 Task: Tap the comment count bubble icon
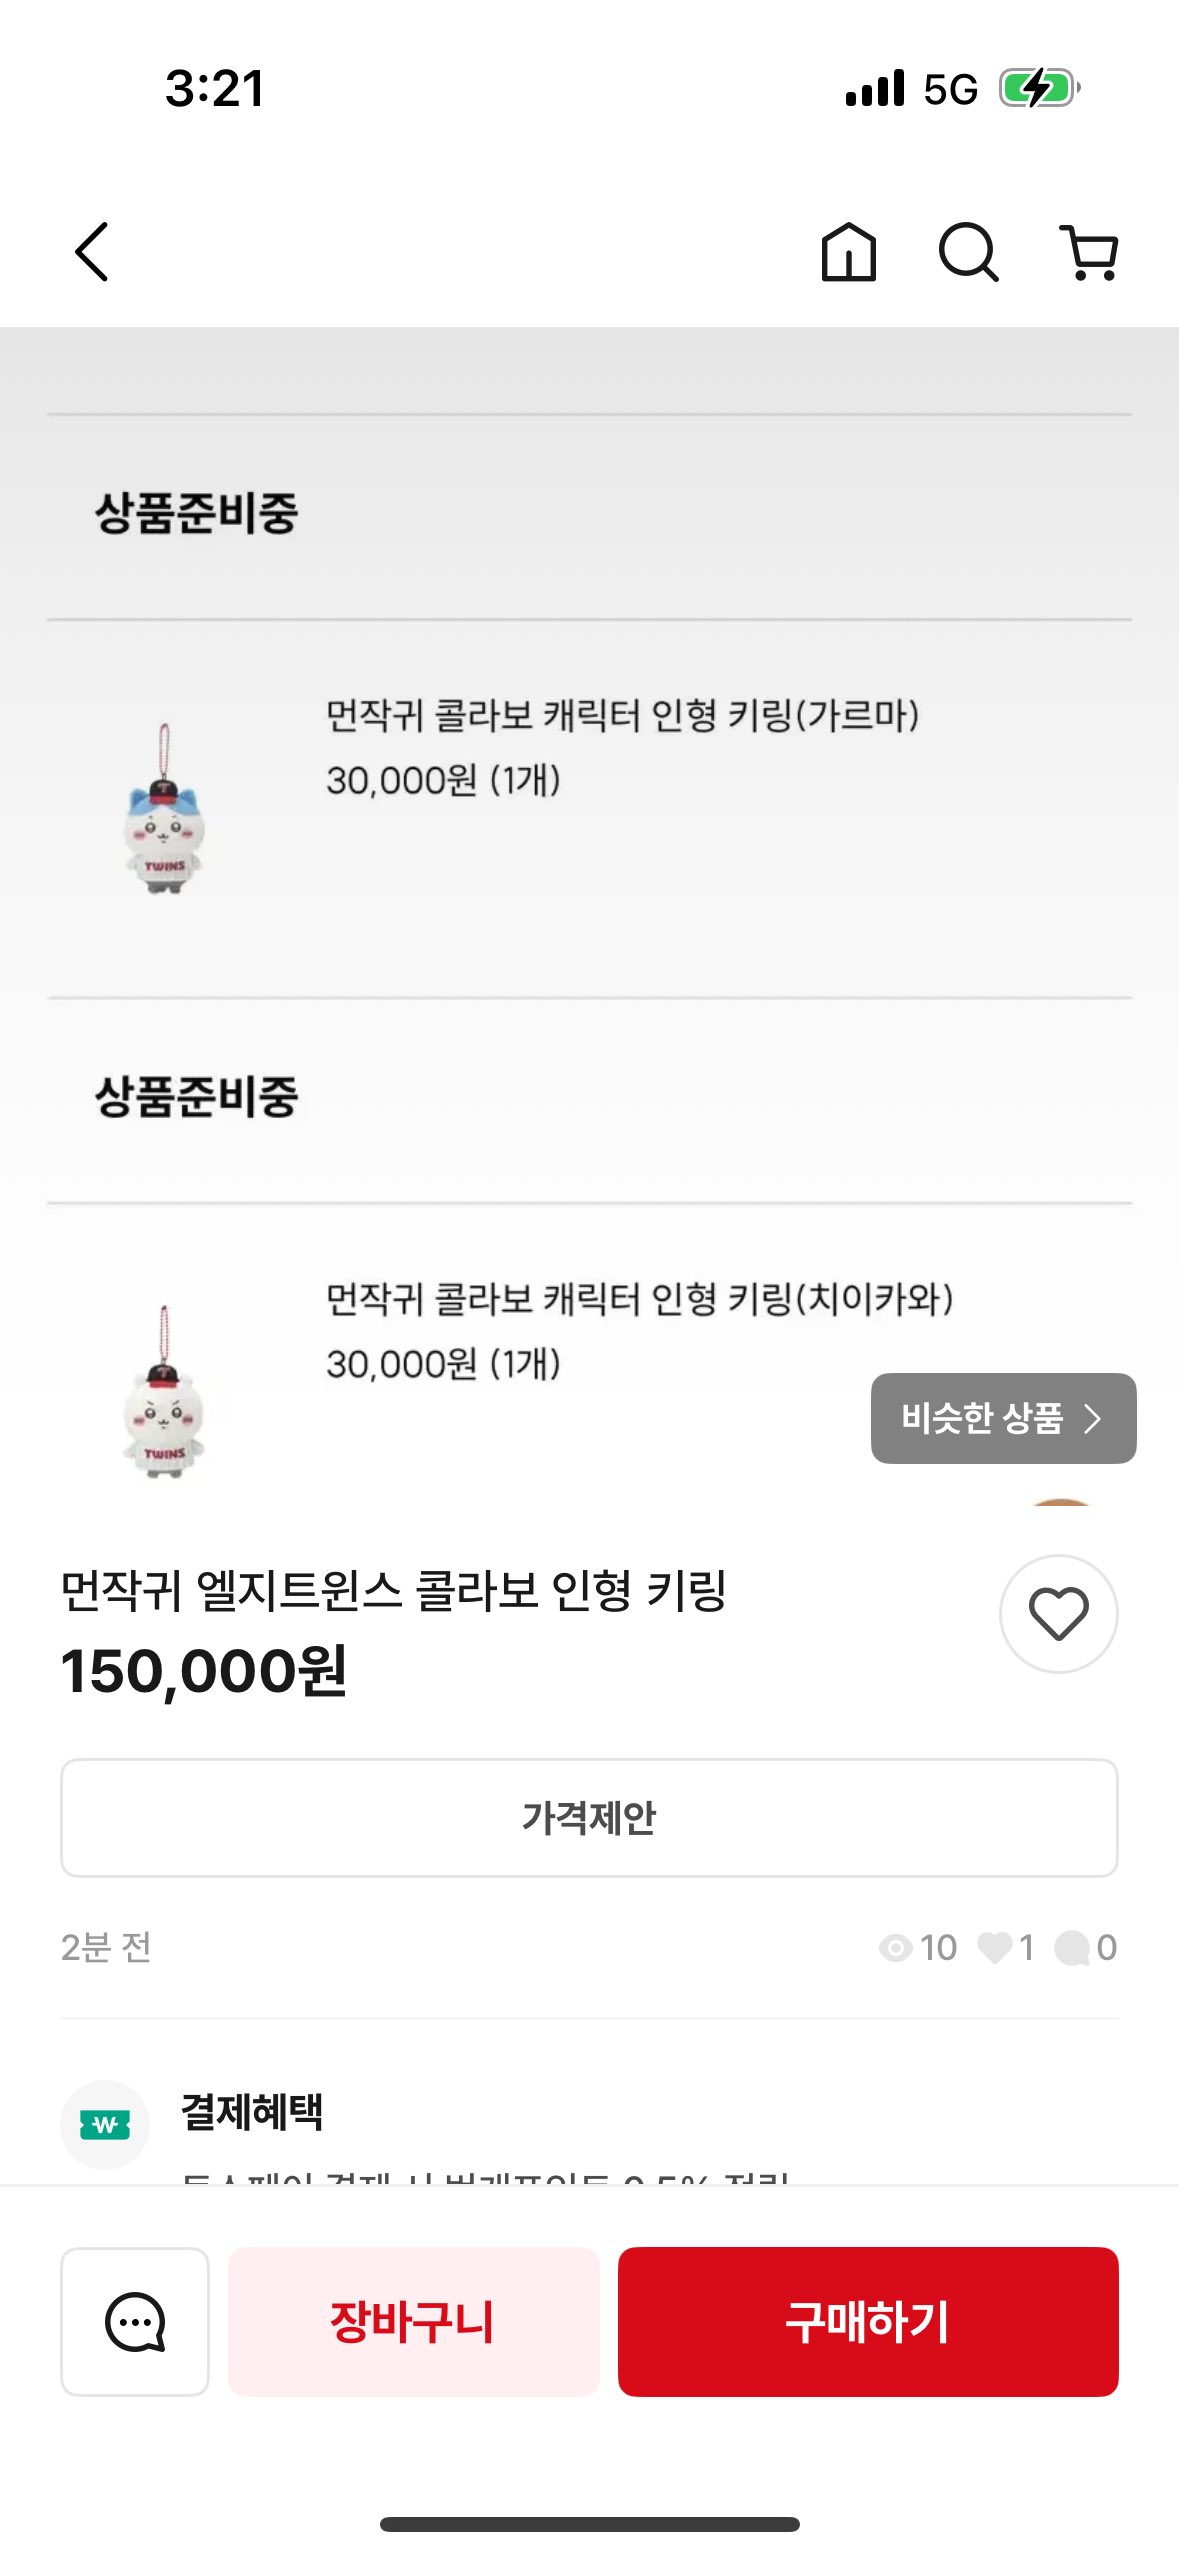coord(1072,1947)
